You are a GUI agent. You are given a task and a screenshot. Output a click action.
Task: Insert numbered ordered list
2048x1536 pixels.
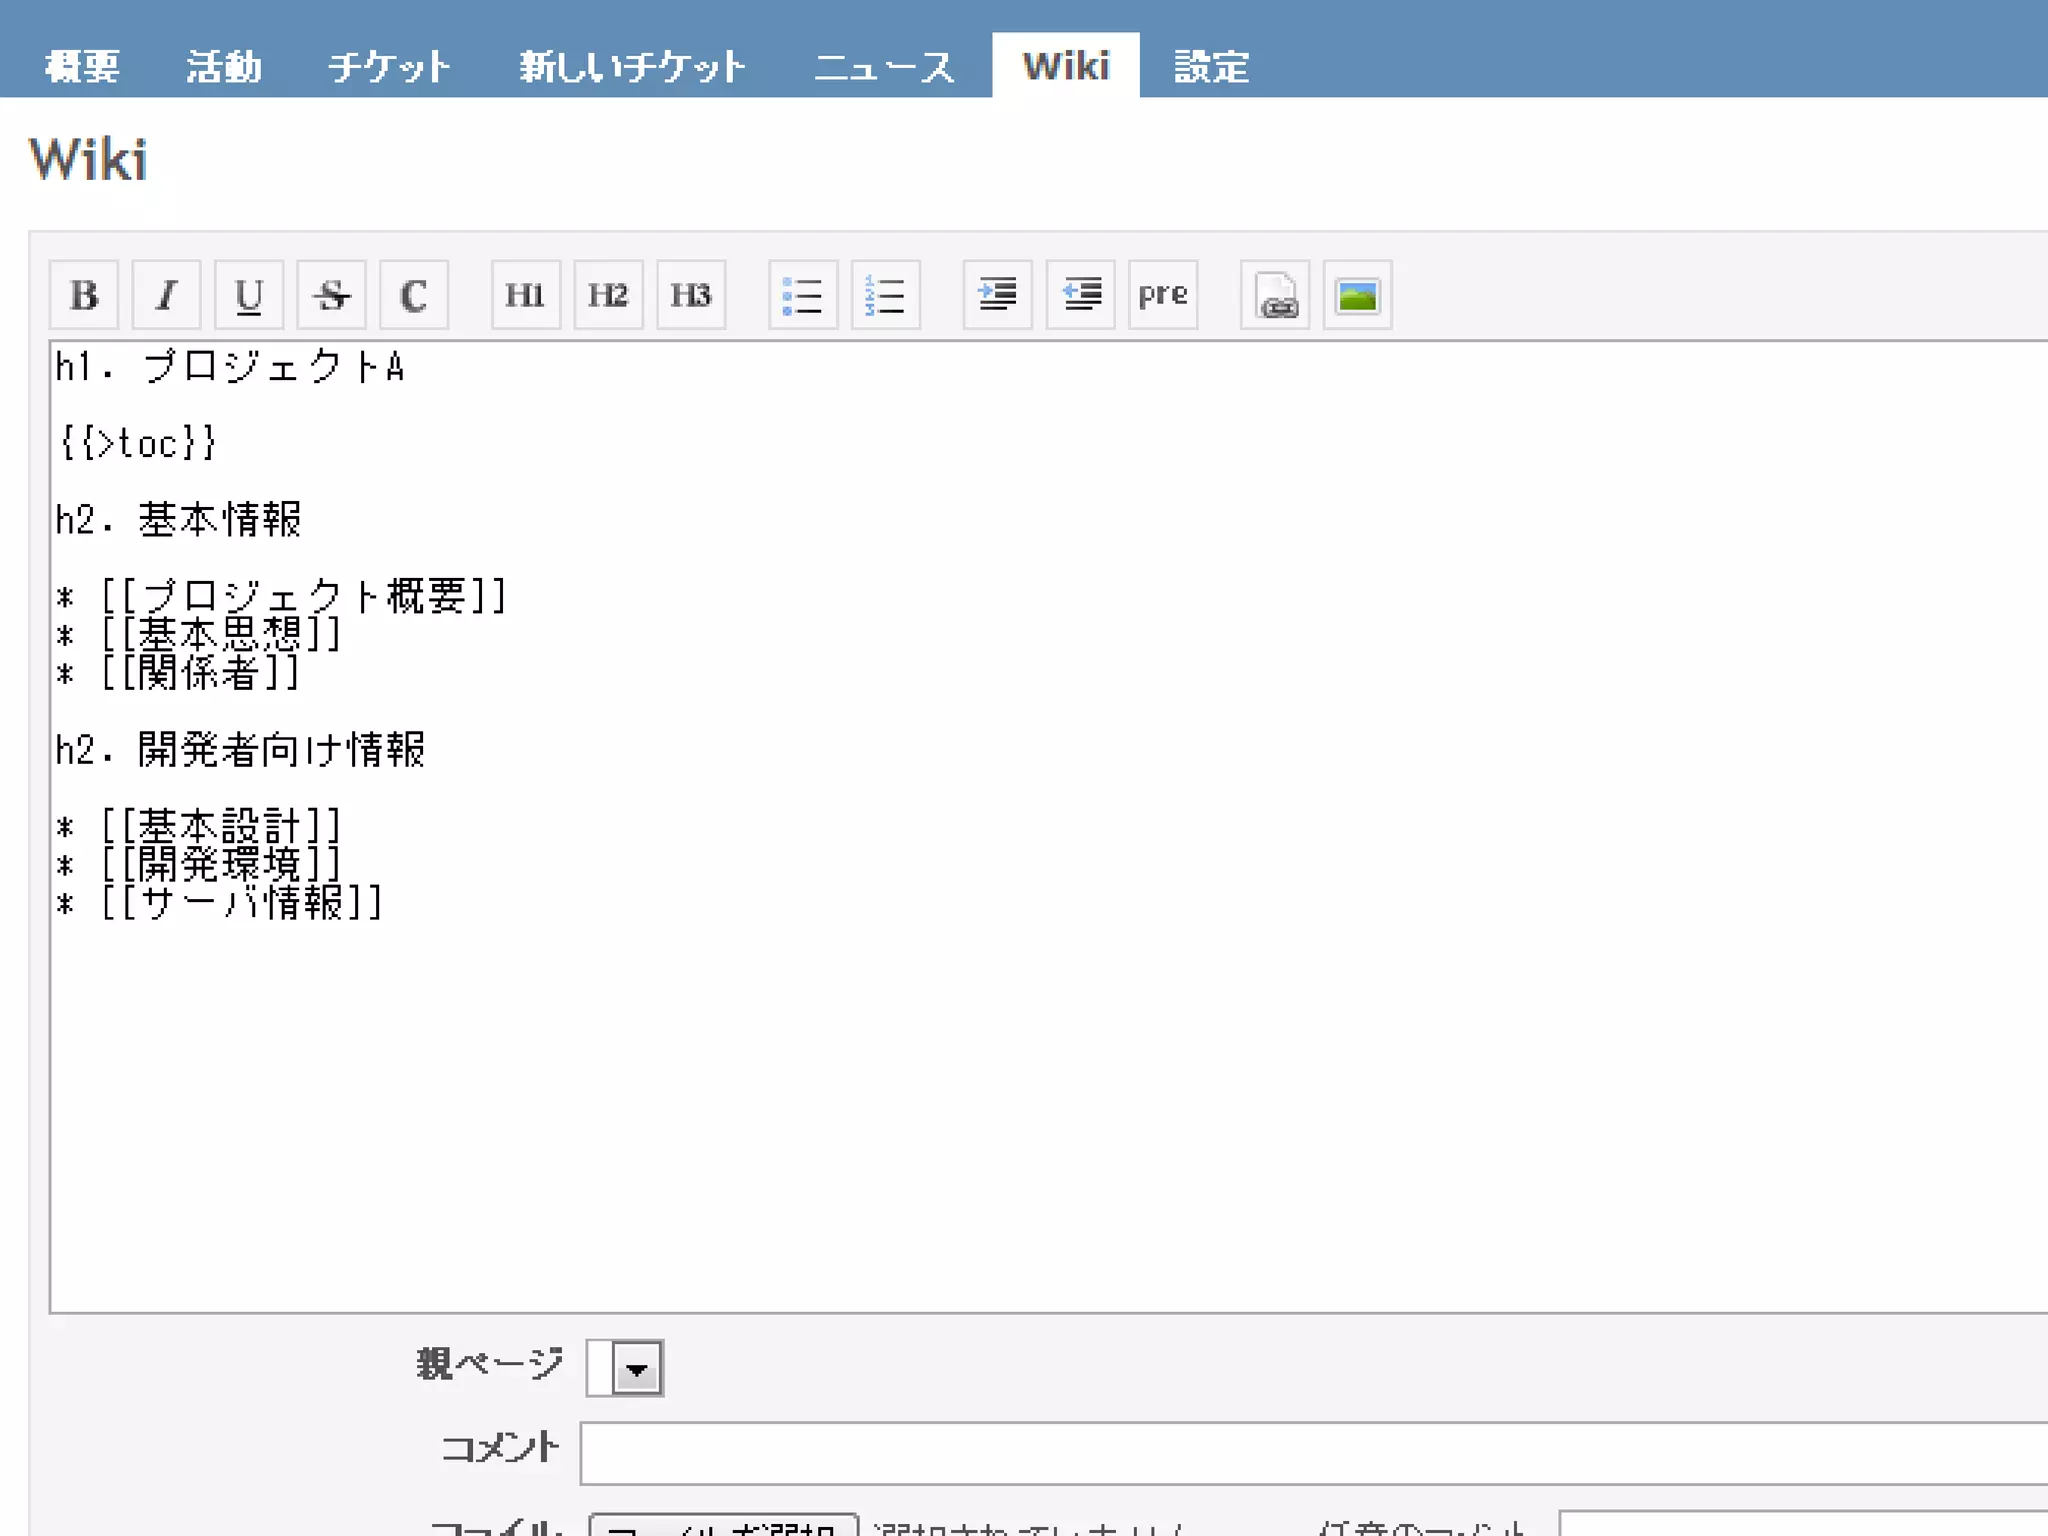pos(885,295)
